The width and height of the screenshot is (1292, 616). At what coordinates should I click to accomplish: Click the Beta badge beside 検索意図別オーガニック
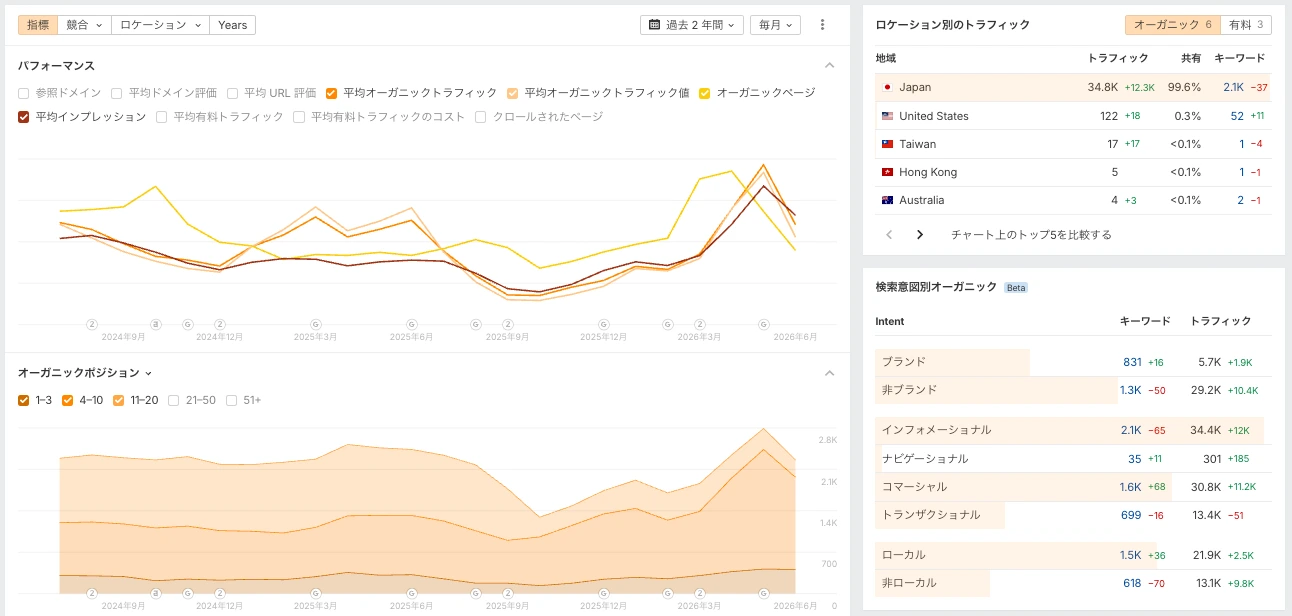pyautogui.click(x=1016, y=288)
